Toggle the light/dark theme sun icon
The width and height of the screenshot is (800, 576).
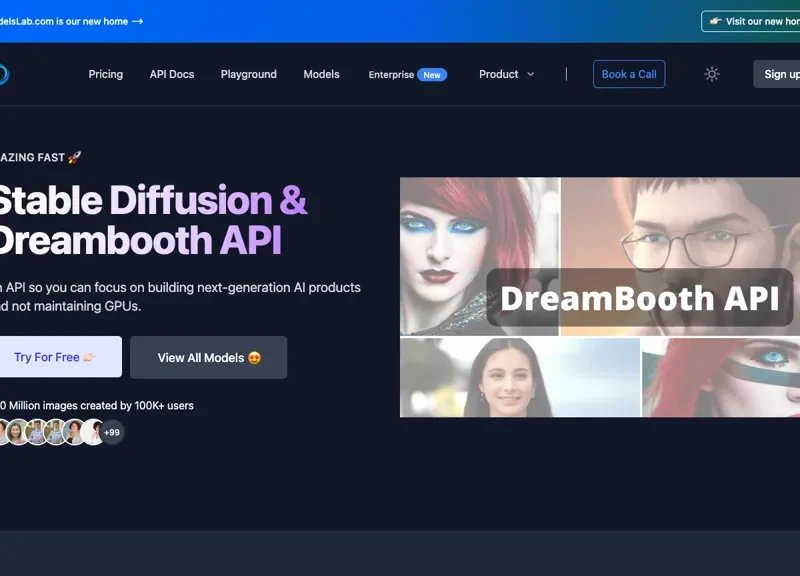(712, 74)
